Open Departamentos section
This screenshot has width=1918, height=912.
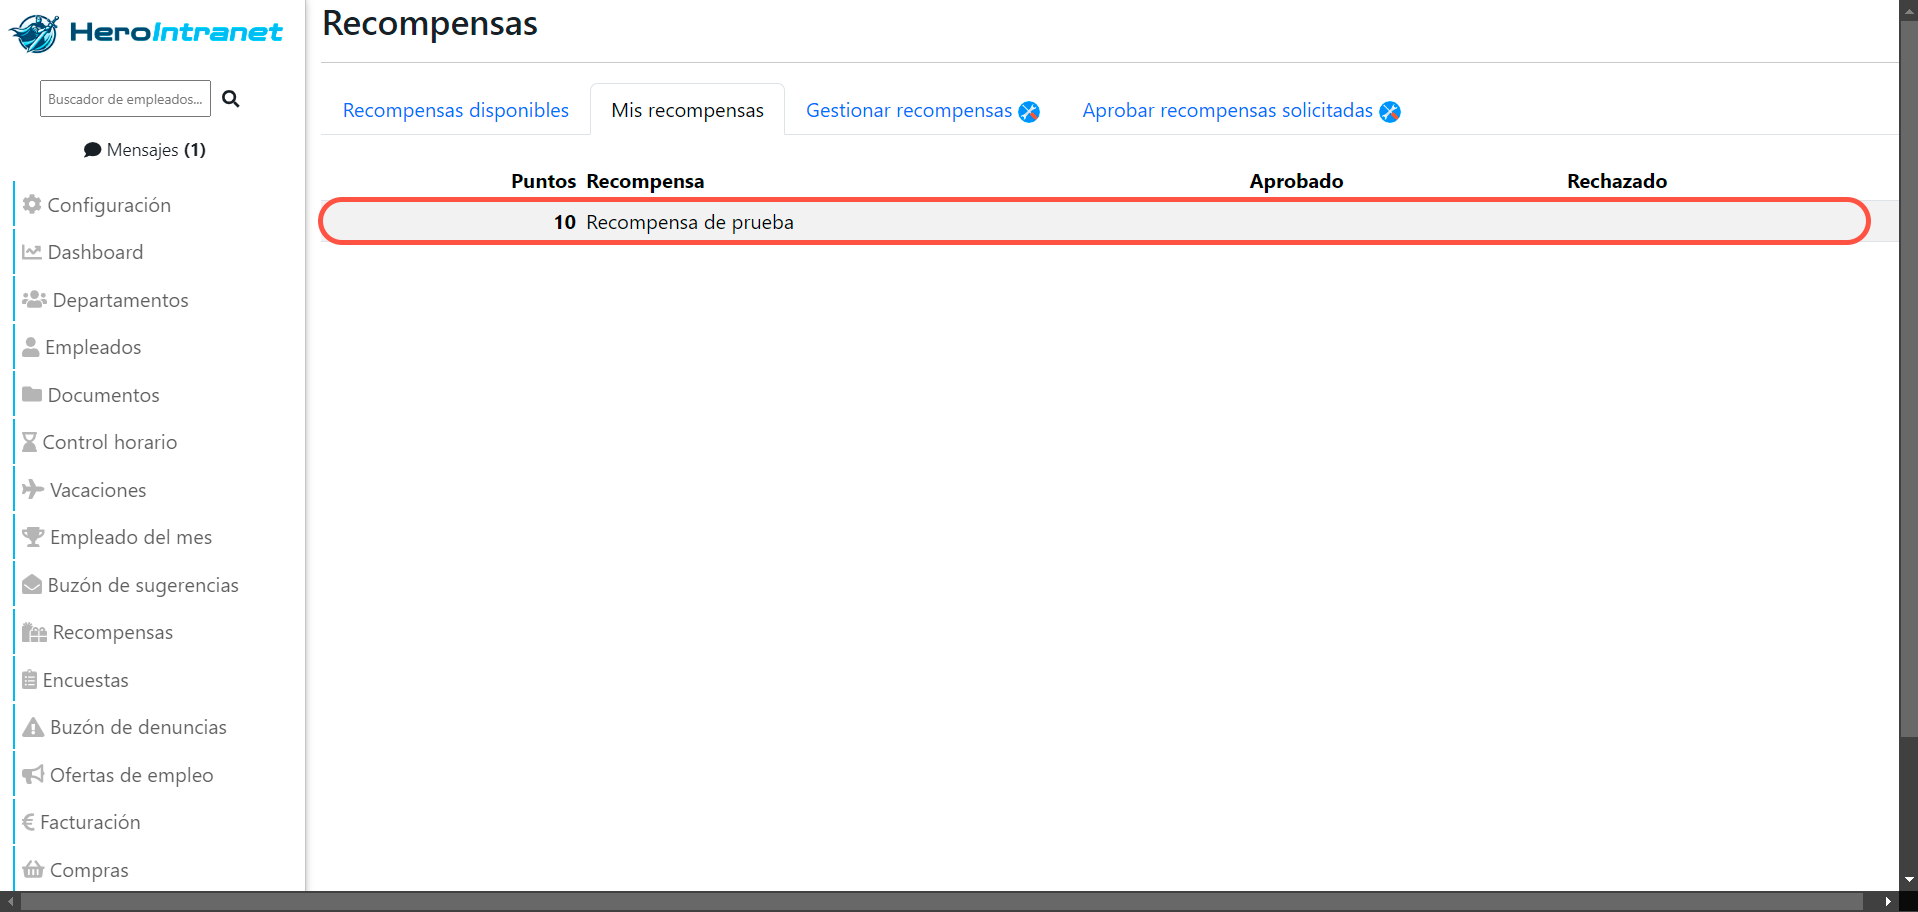(x=120, y=300)
